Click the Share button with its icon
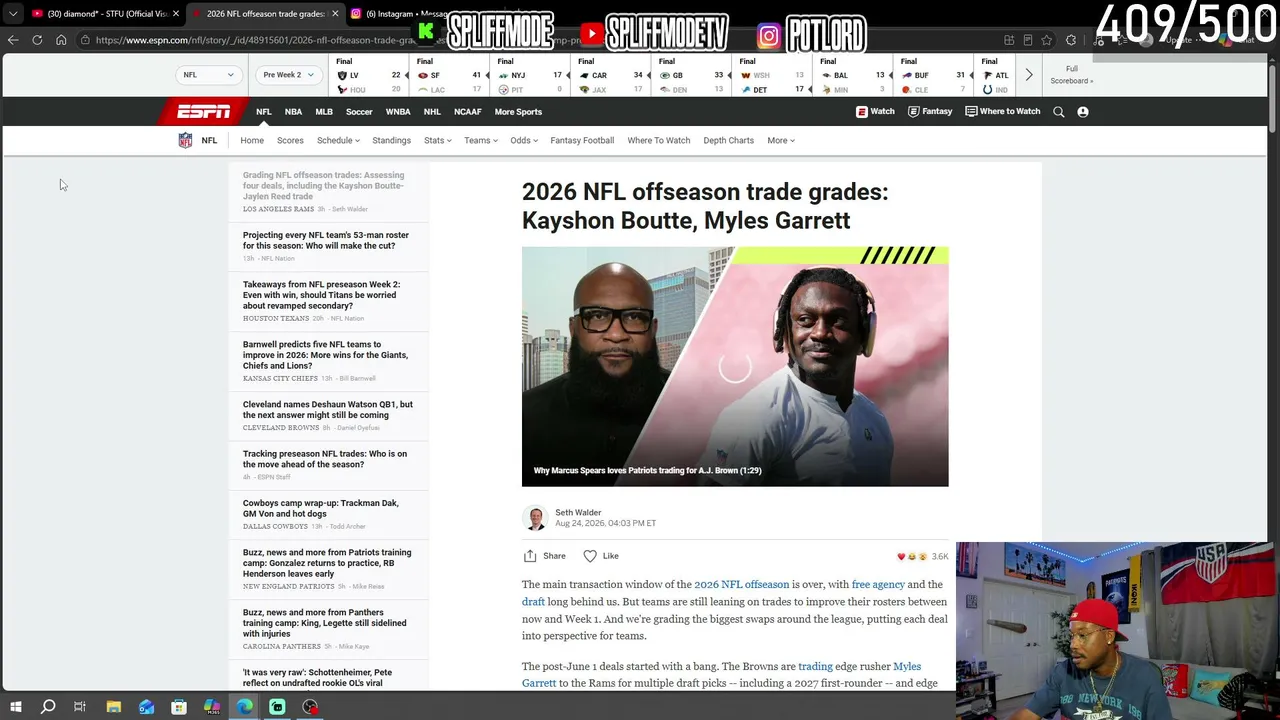 [x=545, y=556]
